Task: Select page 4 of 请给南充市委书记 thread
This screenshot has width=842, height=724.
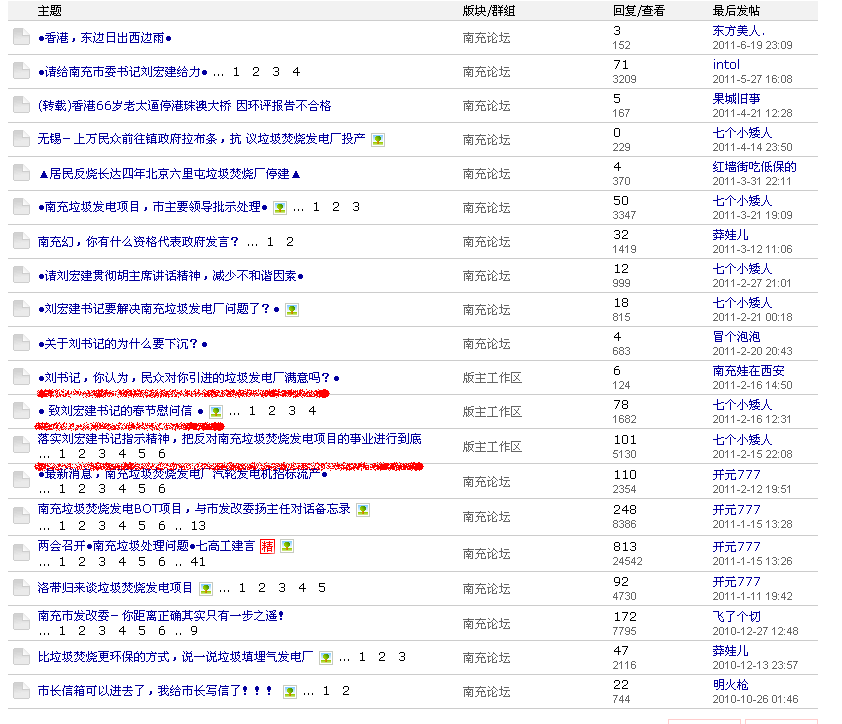Action: 296,72
